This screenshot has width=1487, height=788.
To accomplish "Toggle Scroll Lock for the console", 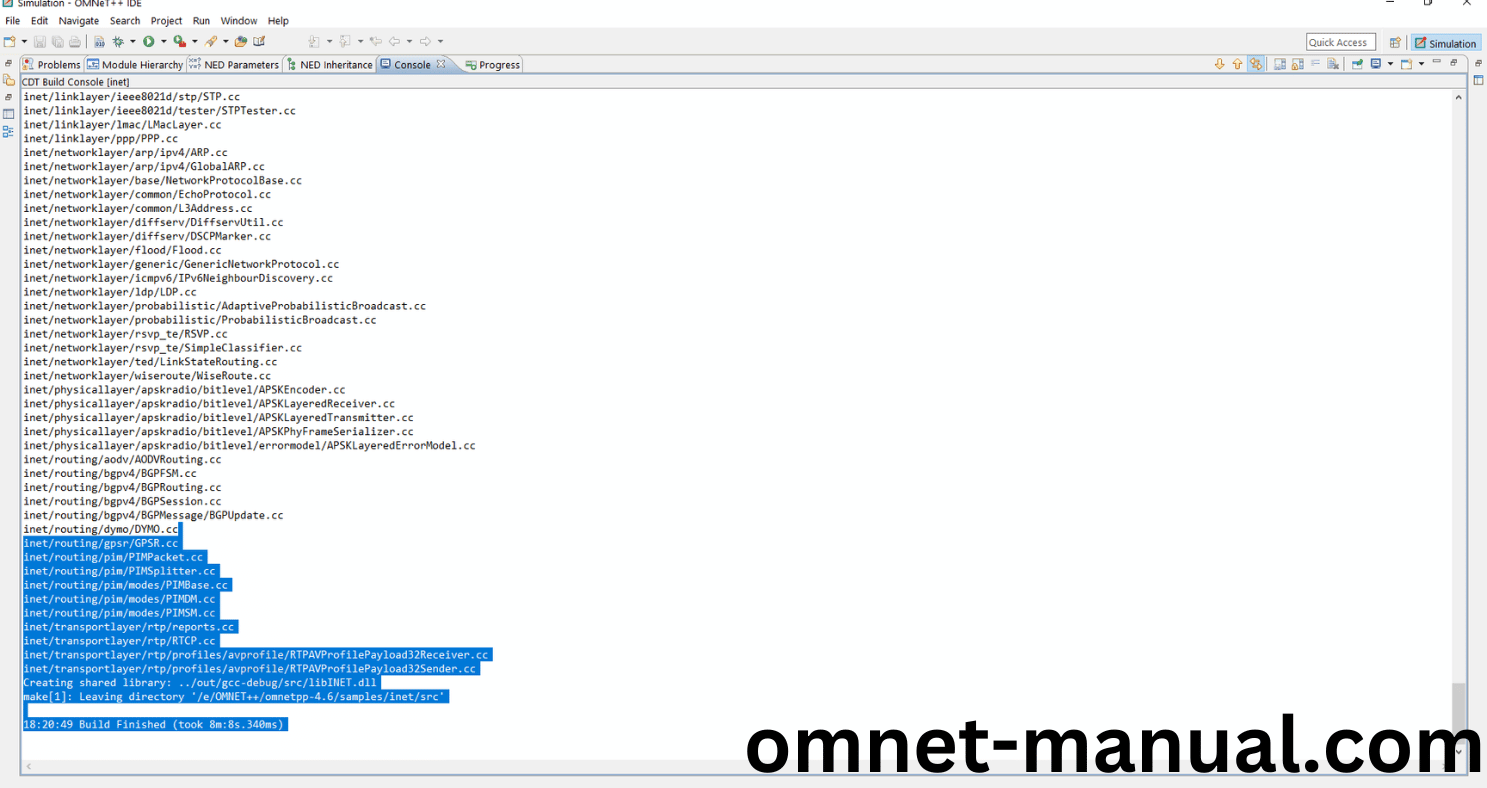I will [1296, 64].
